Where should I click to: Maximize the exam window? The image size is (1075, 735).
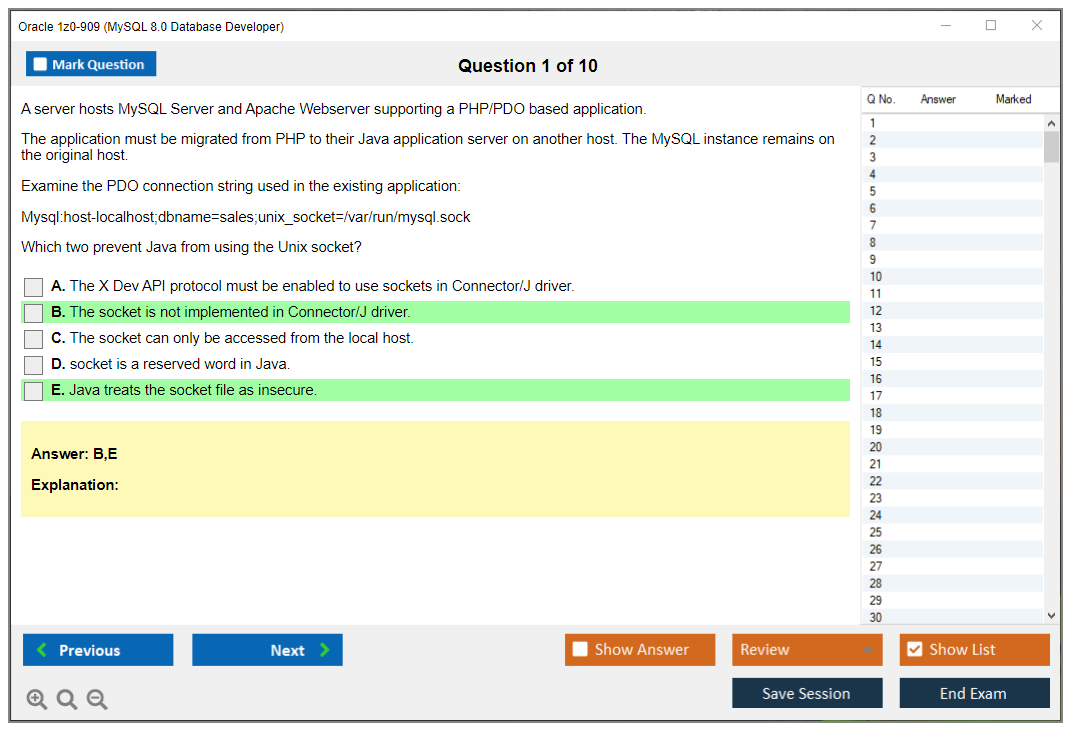point(991,25)
